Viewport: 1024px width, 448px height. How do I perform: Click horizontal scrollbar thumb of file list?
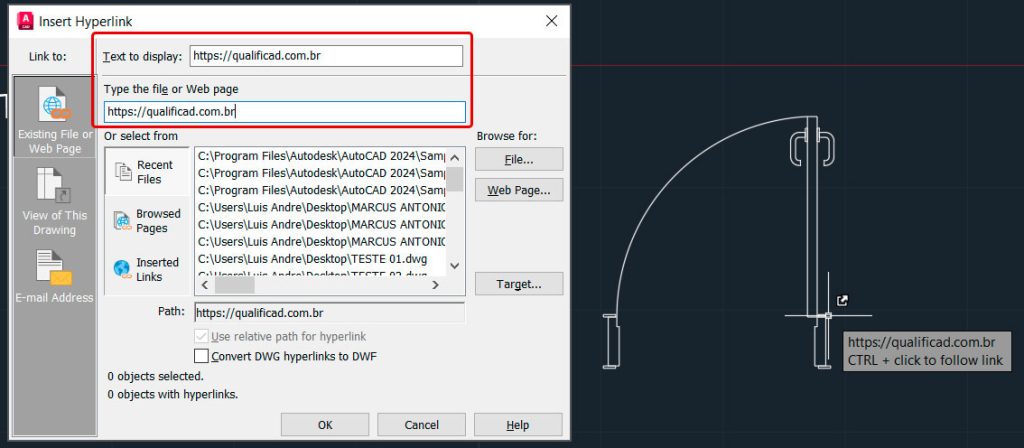[234, 285]
